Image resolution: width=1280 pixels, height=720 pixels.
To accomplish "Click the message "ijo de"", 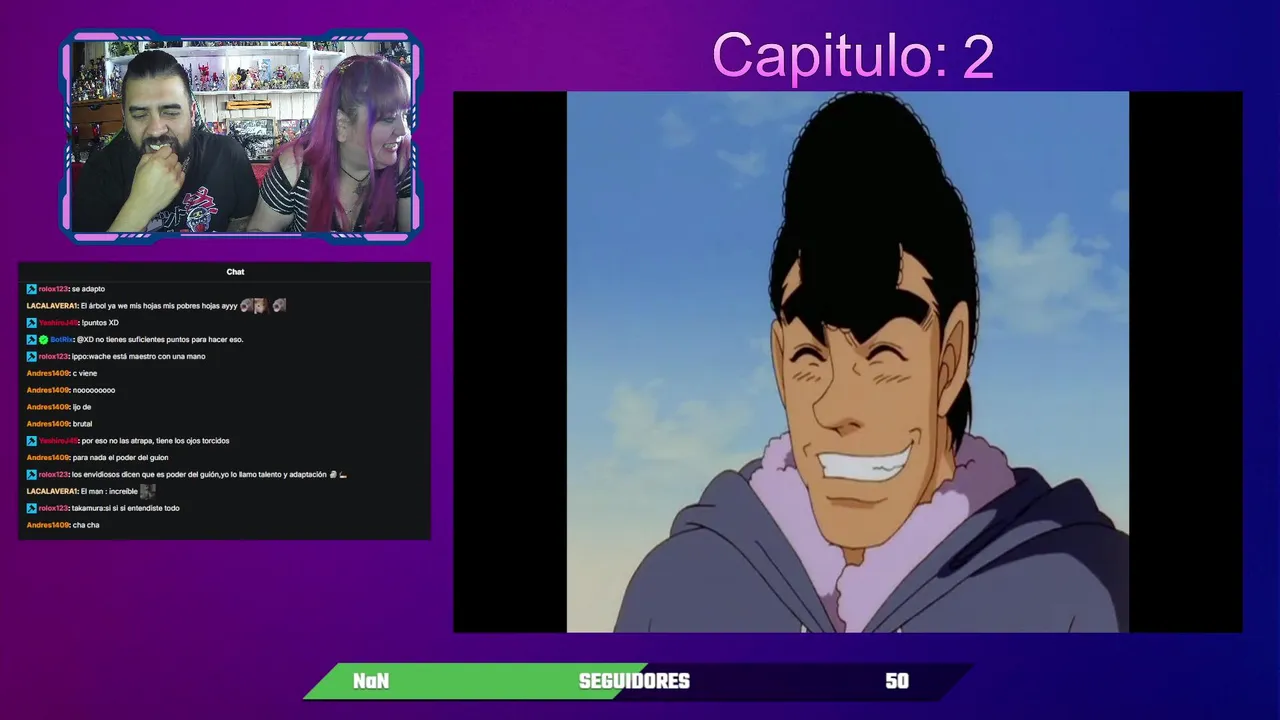I will (82, 407).
